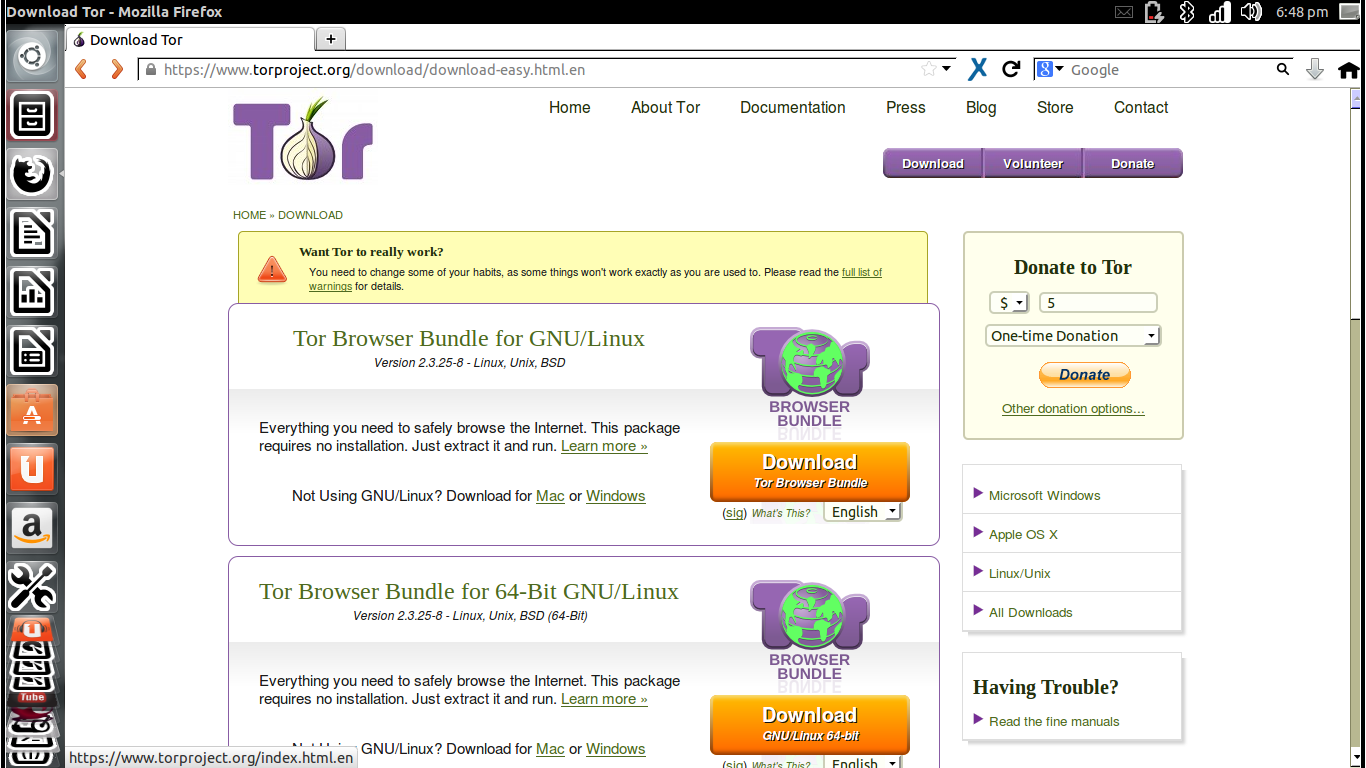Viewport: 1366px width, 768px height.
Task: Go to the browser Home icon
Action: 1348,70
